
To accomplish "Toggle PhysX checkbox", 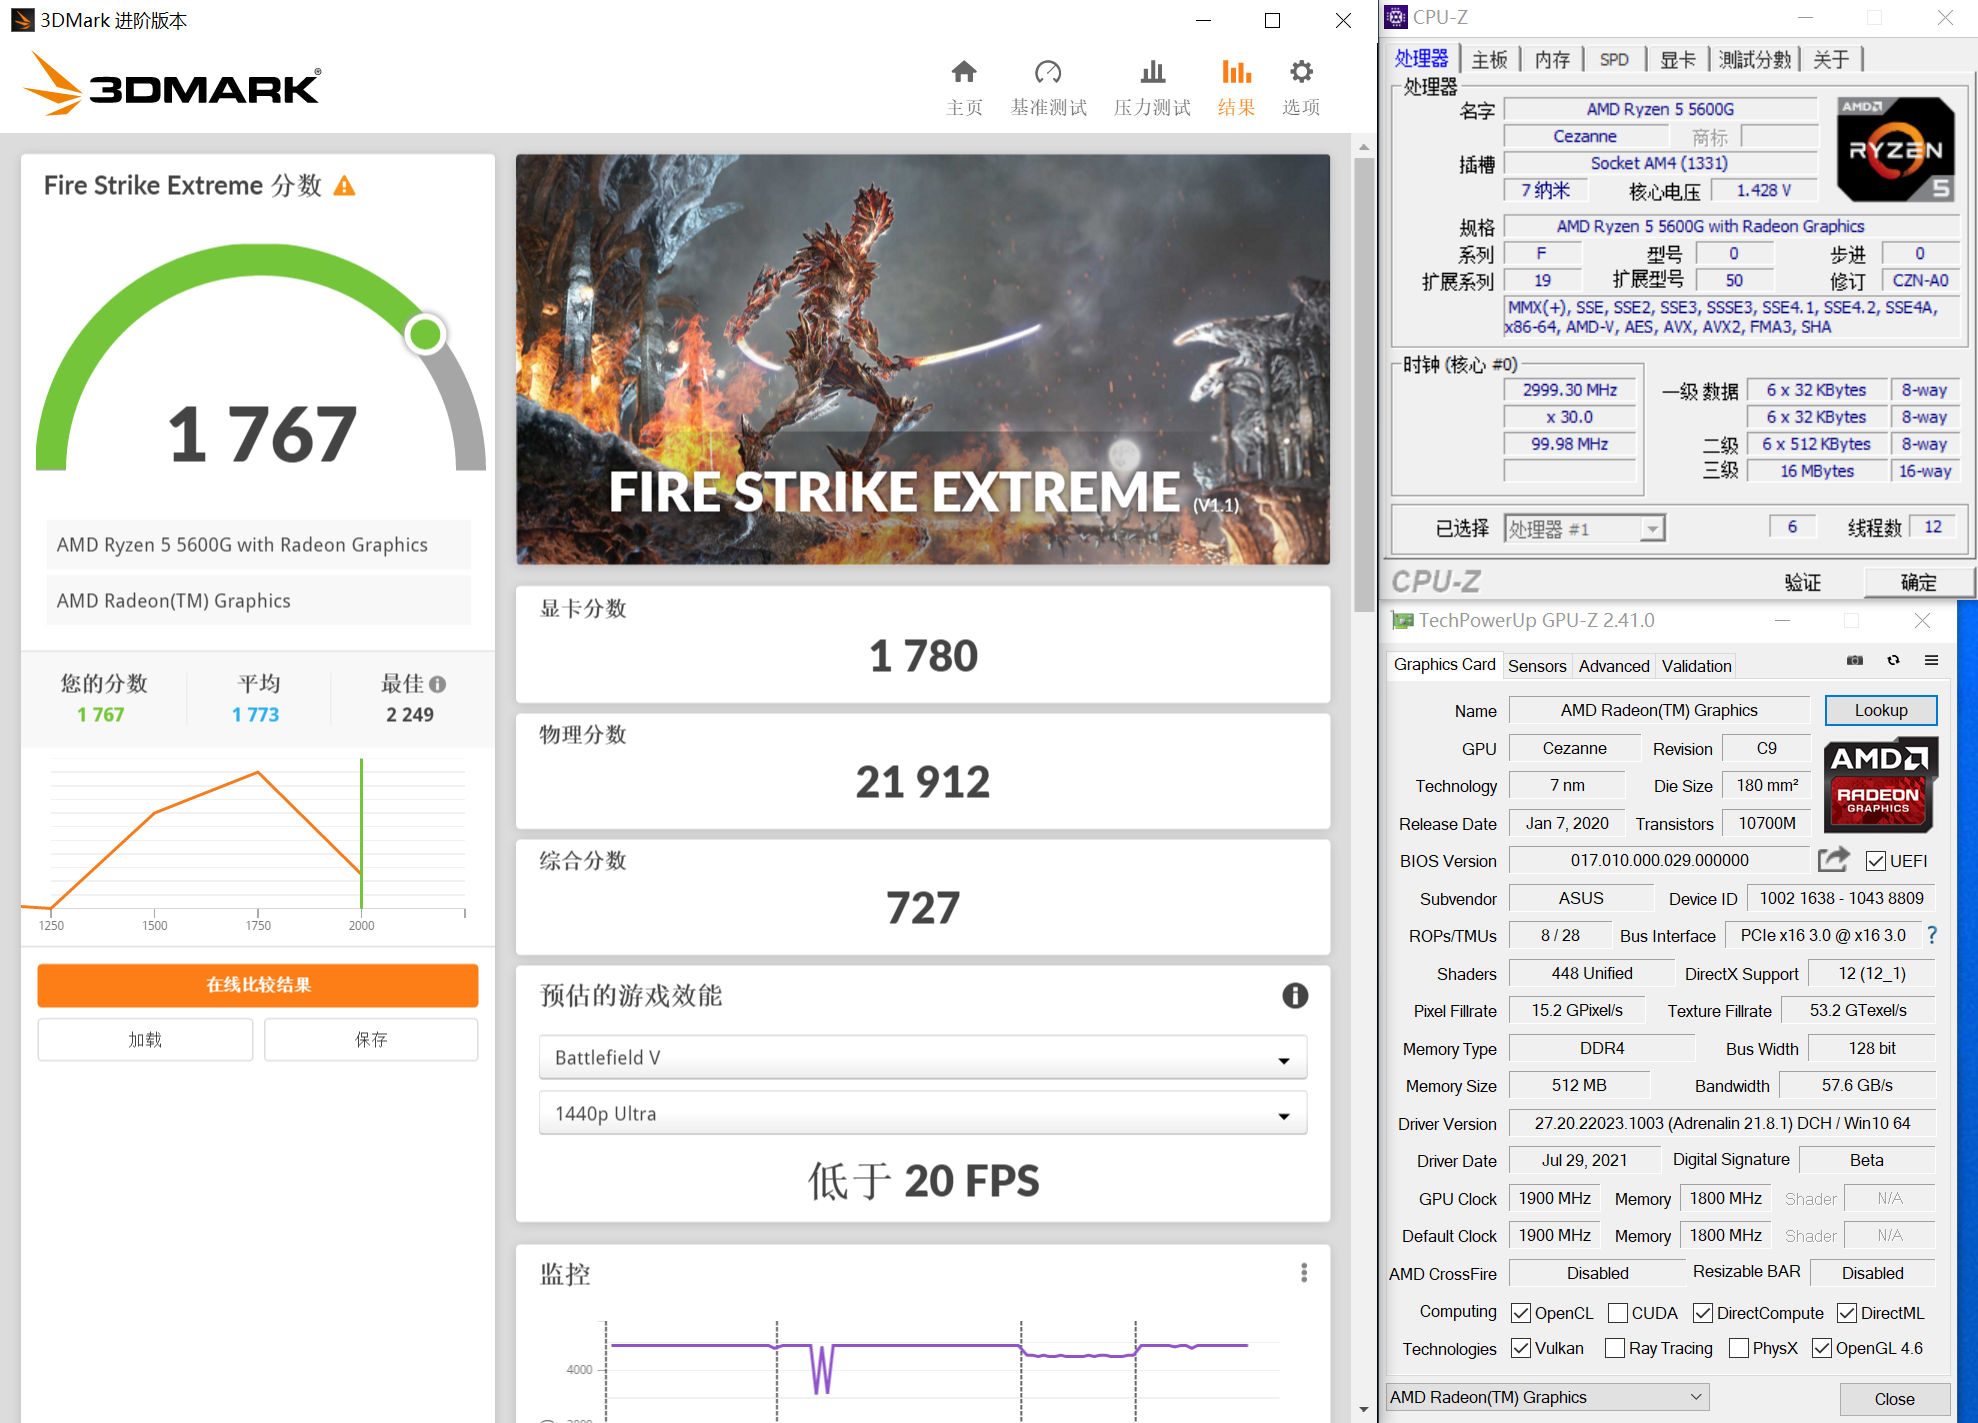I will 1739,1348.
